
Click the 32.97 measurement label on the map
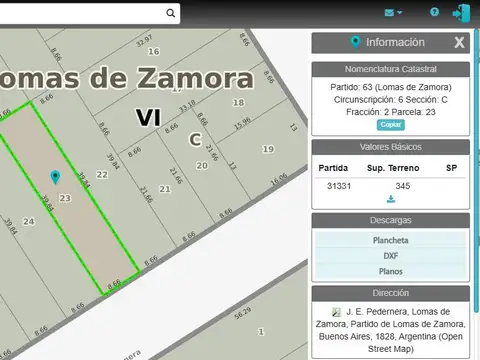144,41
